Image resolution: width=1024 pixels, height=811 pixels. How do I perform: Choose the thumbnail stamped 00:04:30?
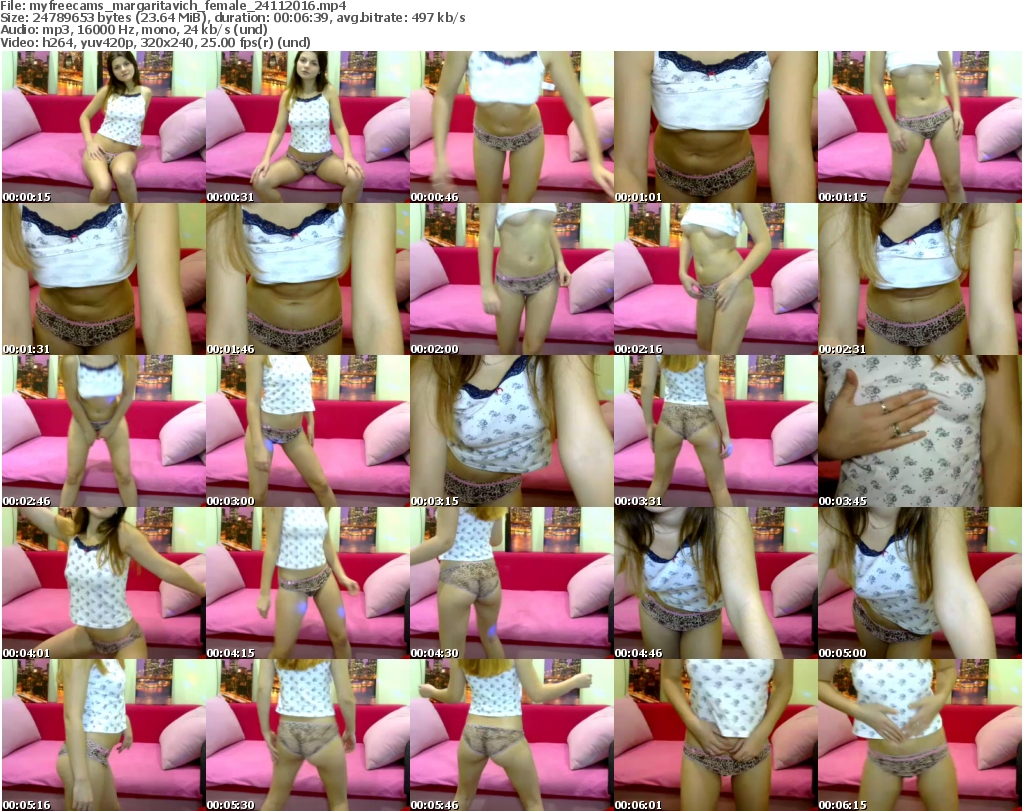coord(511,583)
